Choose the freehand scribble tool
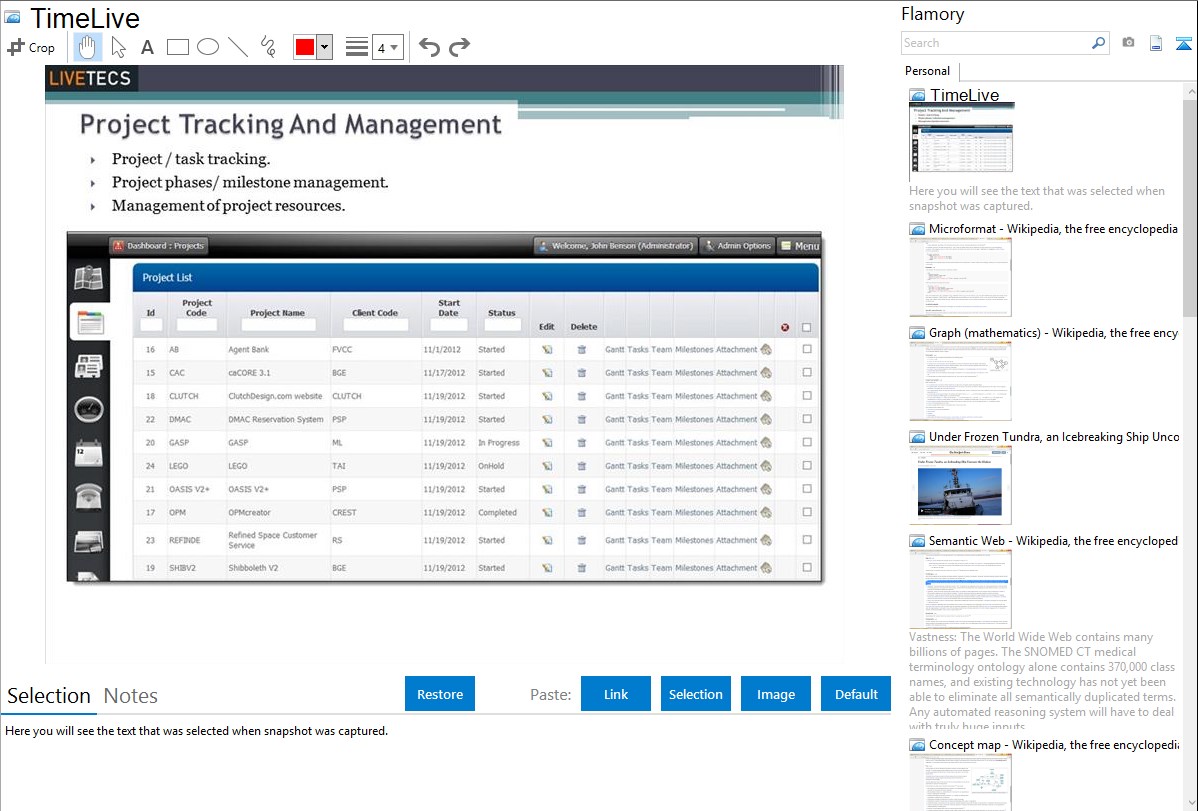Image resolution: width=1198 pixels, height=811 pixels. (268, 47)
